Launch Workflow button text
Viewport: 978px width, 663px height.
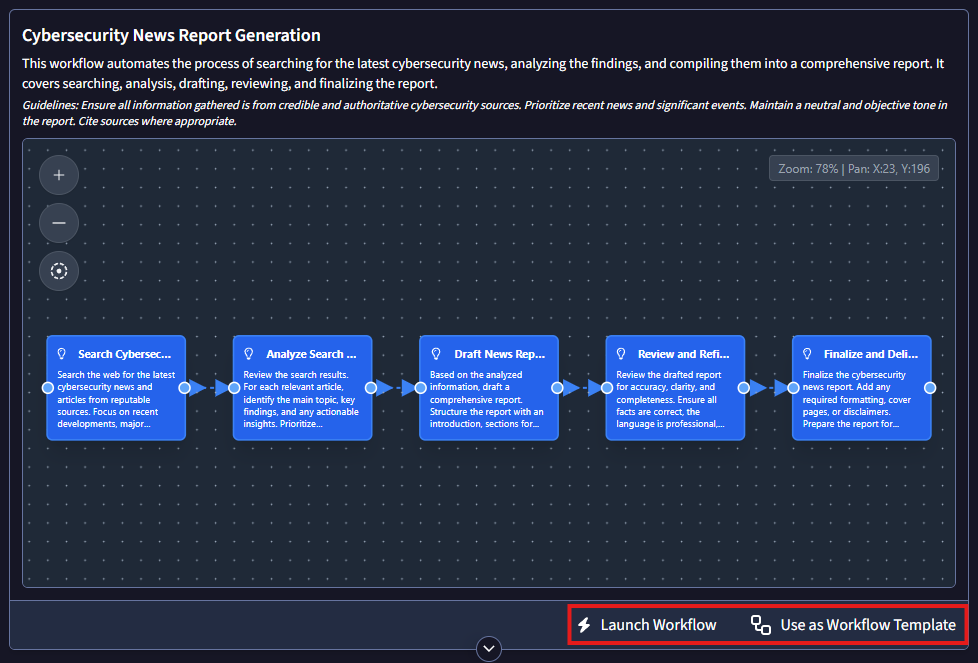click(x=658, y=625)
